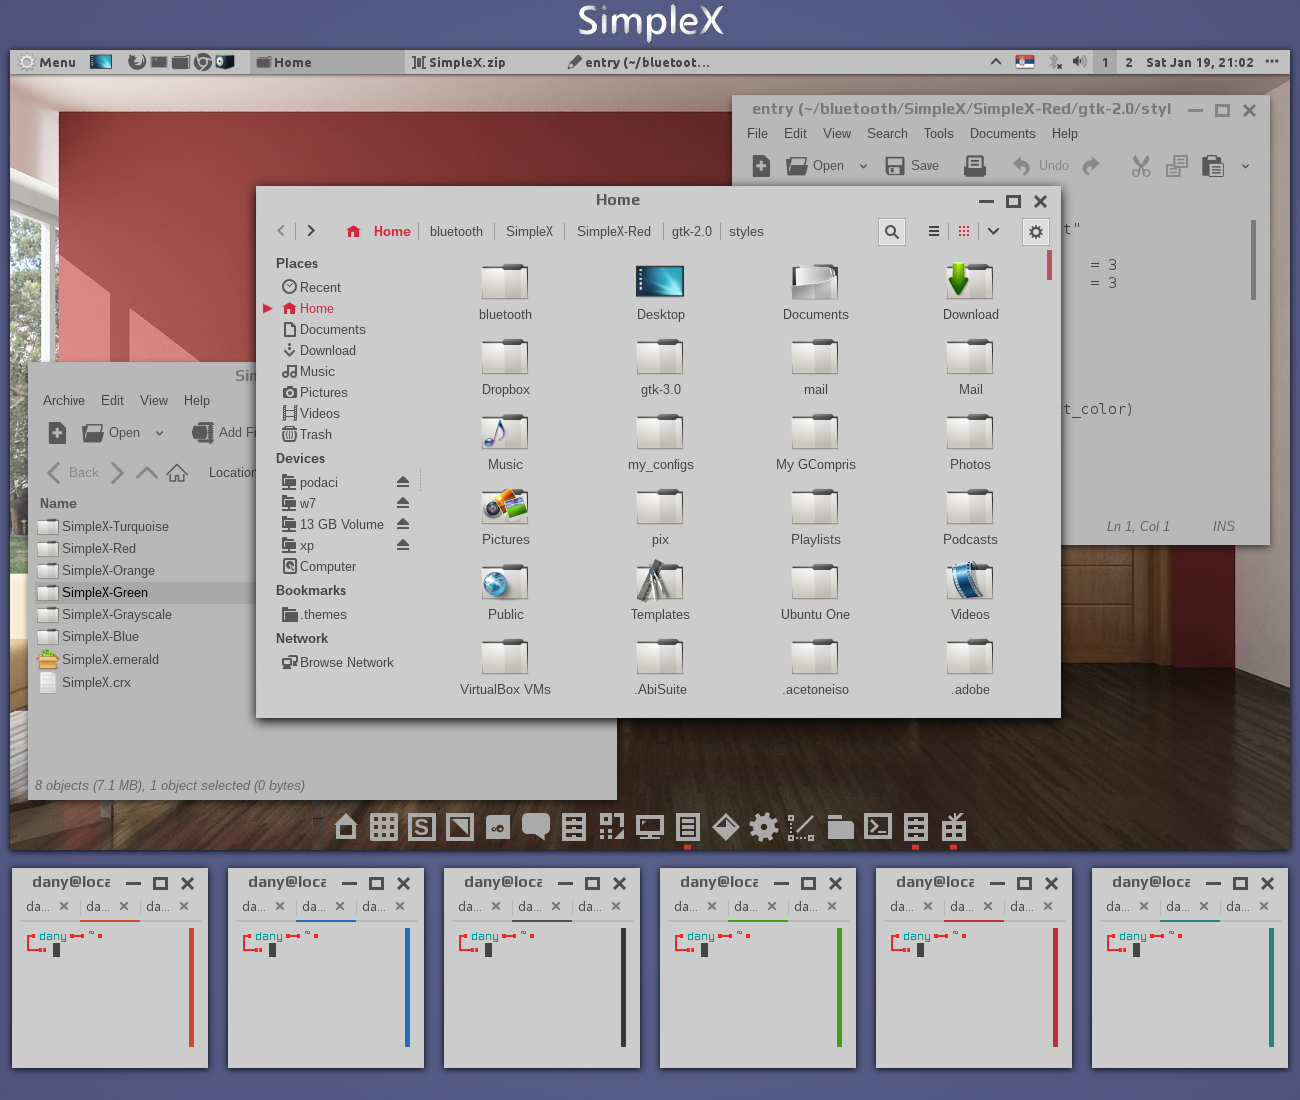This screenshot has width=1300, height=1100.
Task: Click the volume icon in system tray
Action: (x=1079, y=62)
